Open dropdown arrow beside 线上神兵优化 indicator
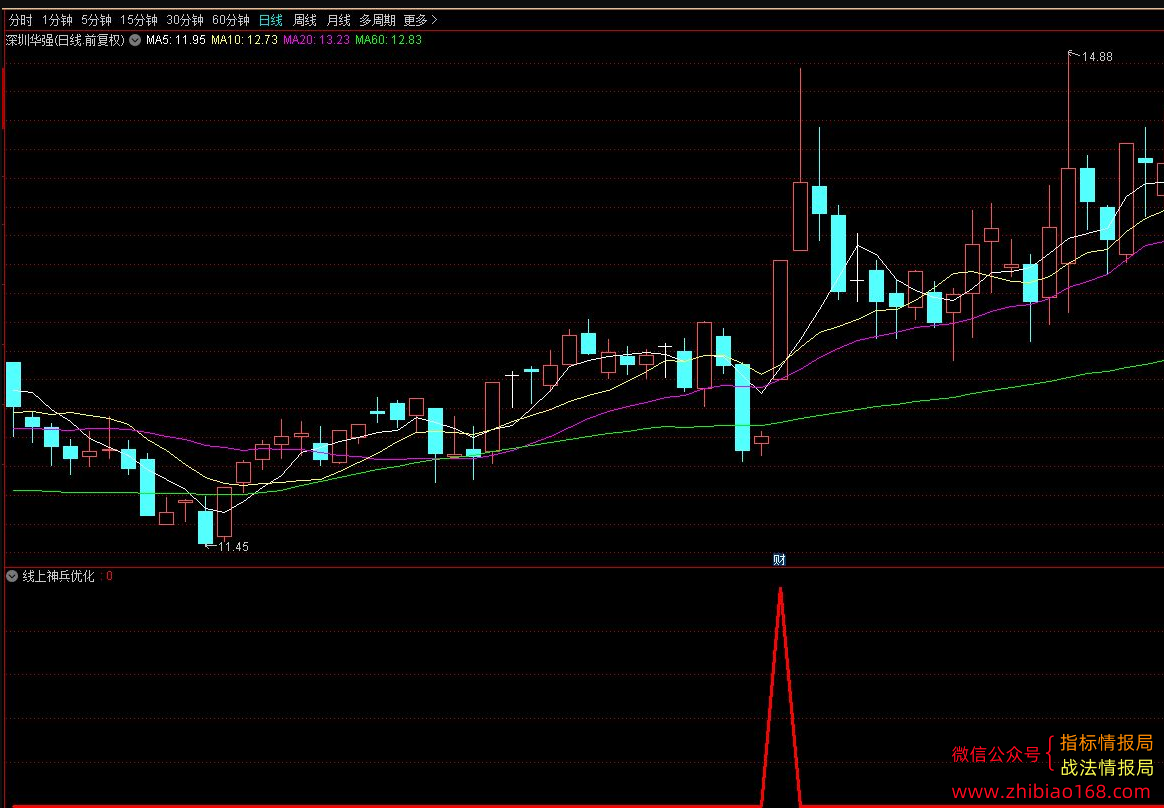The width and height of the screenshot is (1164, 808). pos(12,576)
